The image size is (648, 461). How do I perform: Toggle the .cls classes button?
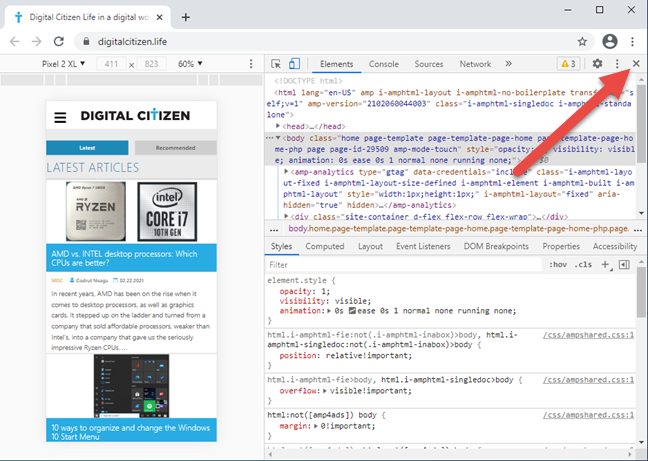coord(583,265)
